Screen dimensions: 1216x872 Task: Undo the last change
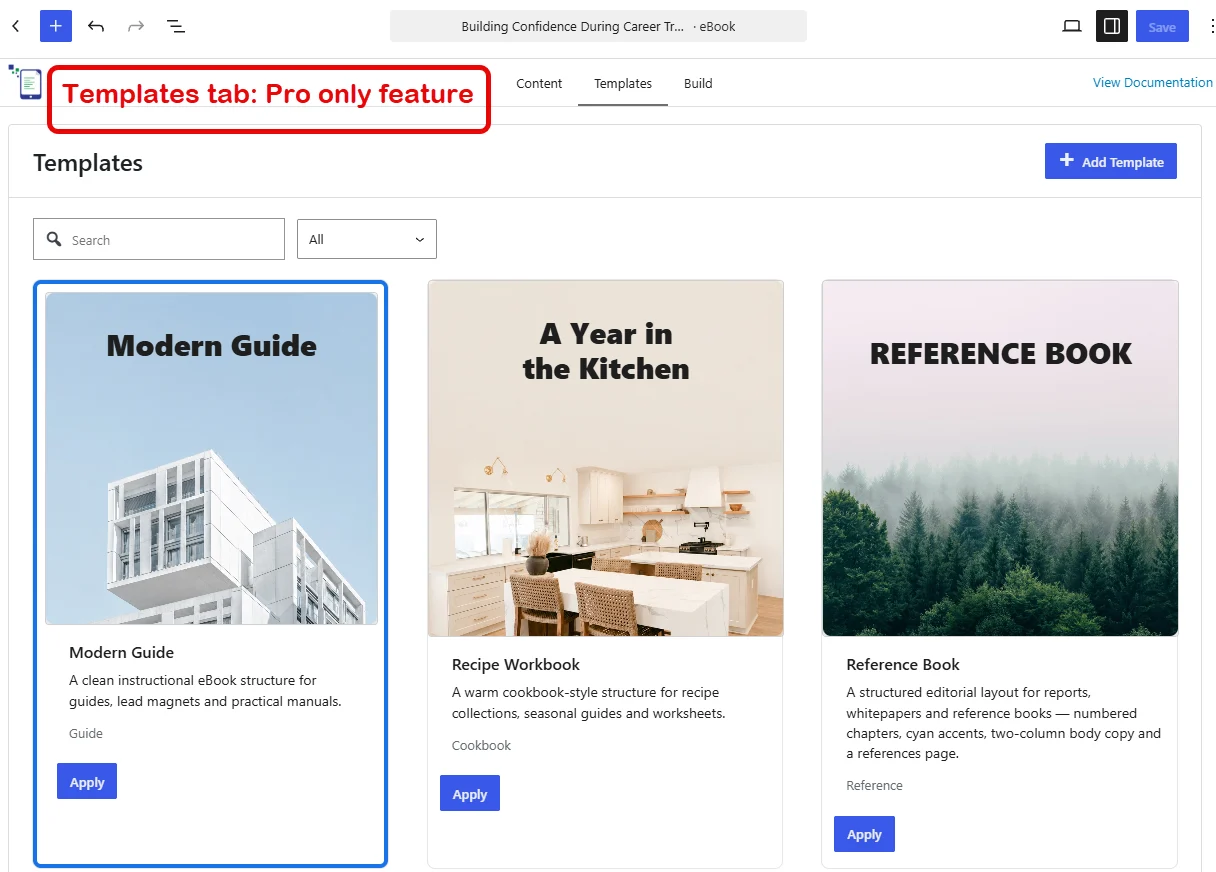[x=96, y=26]
